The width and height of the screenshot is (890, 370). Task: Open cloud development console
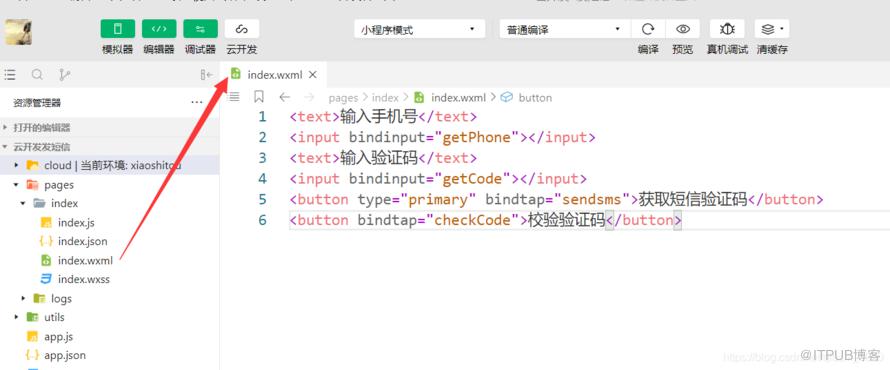coord(242,28)
